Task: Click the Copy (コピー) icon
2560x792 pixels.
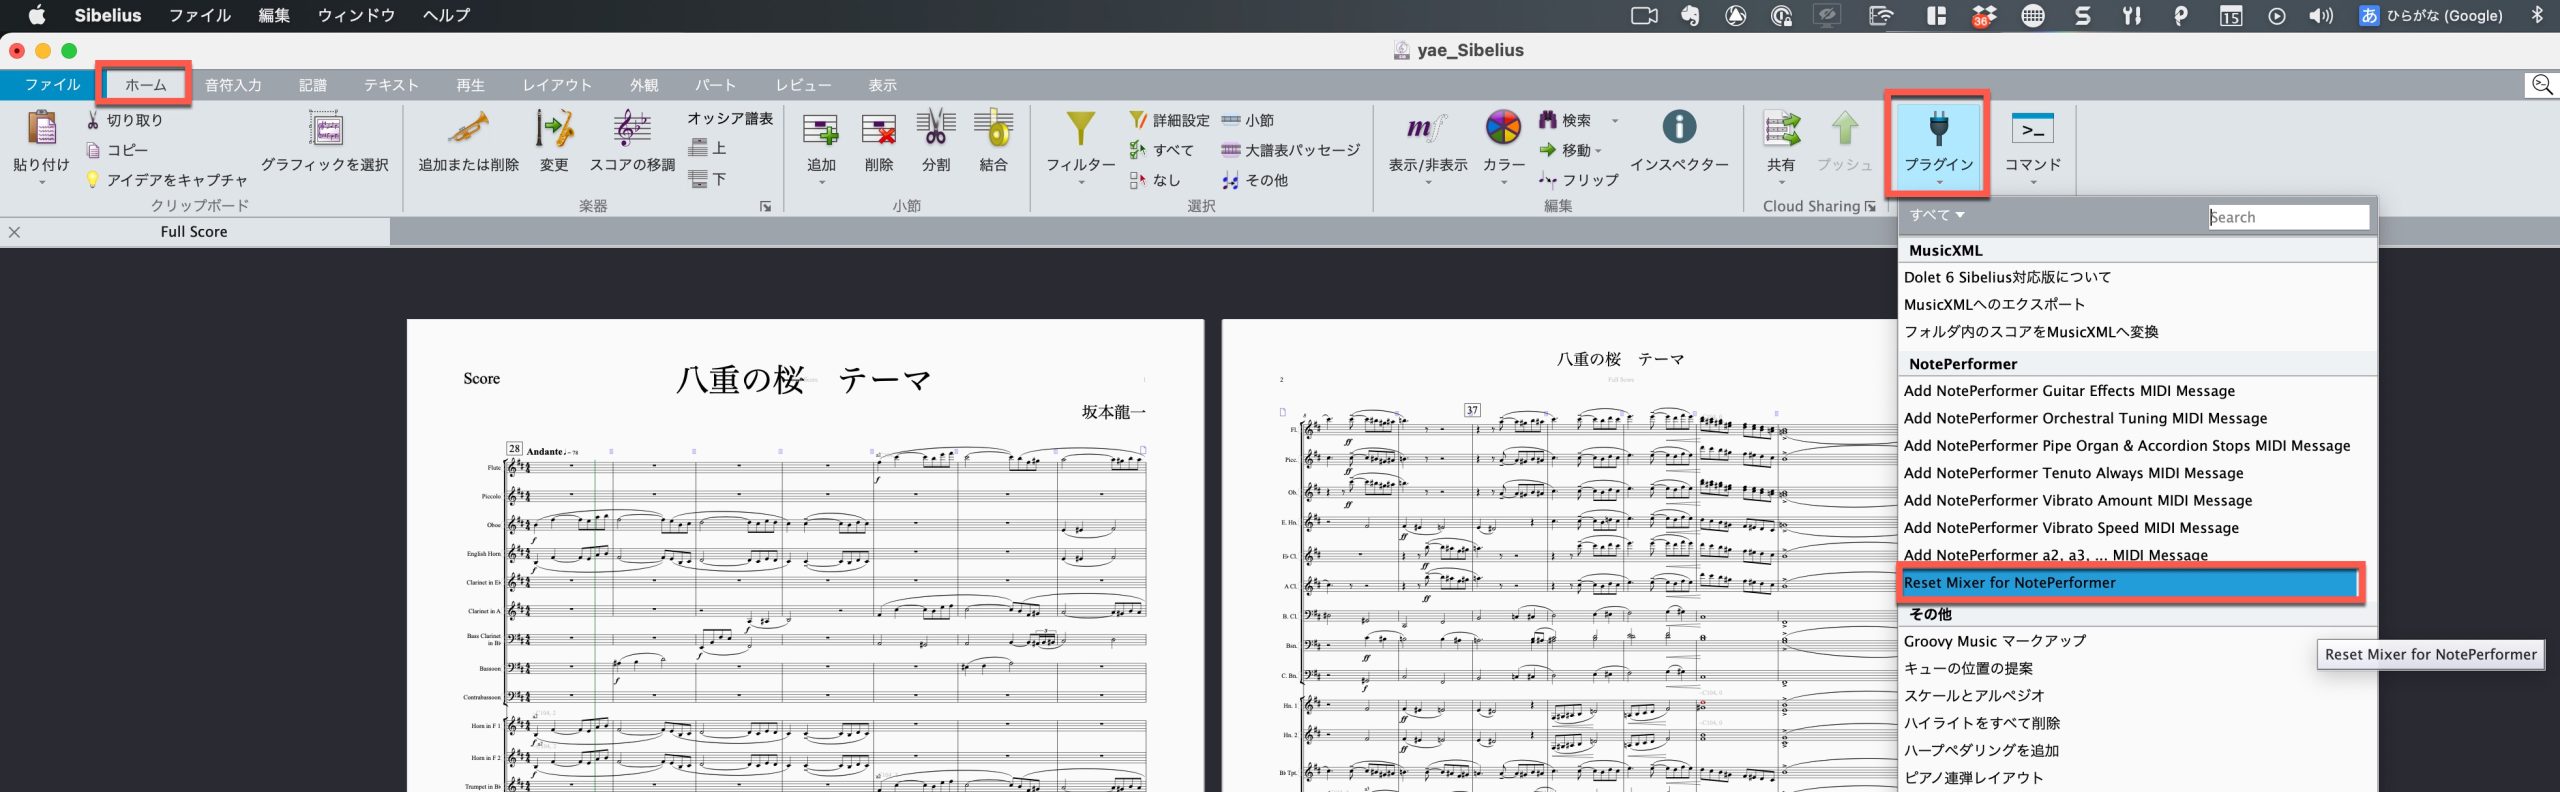Action: tap(93, 150)
